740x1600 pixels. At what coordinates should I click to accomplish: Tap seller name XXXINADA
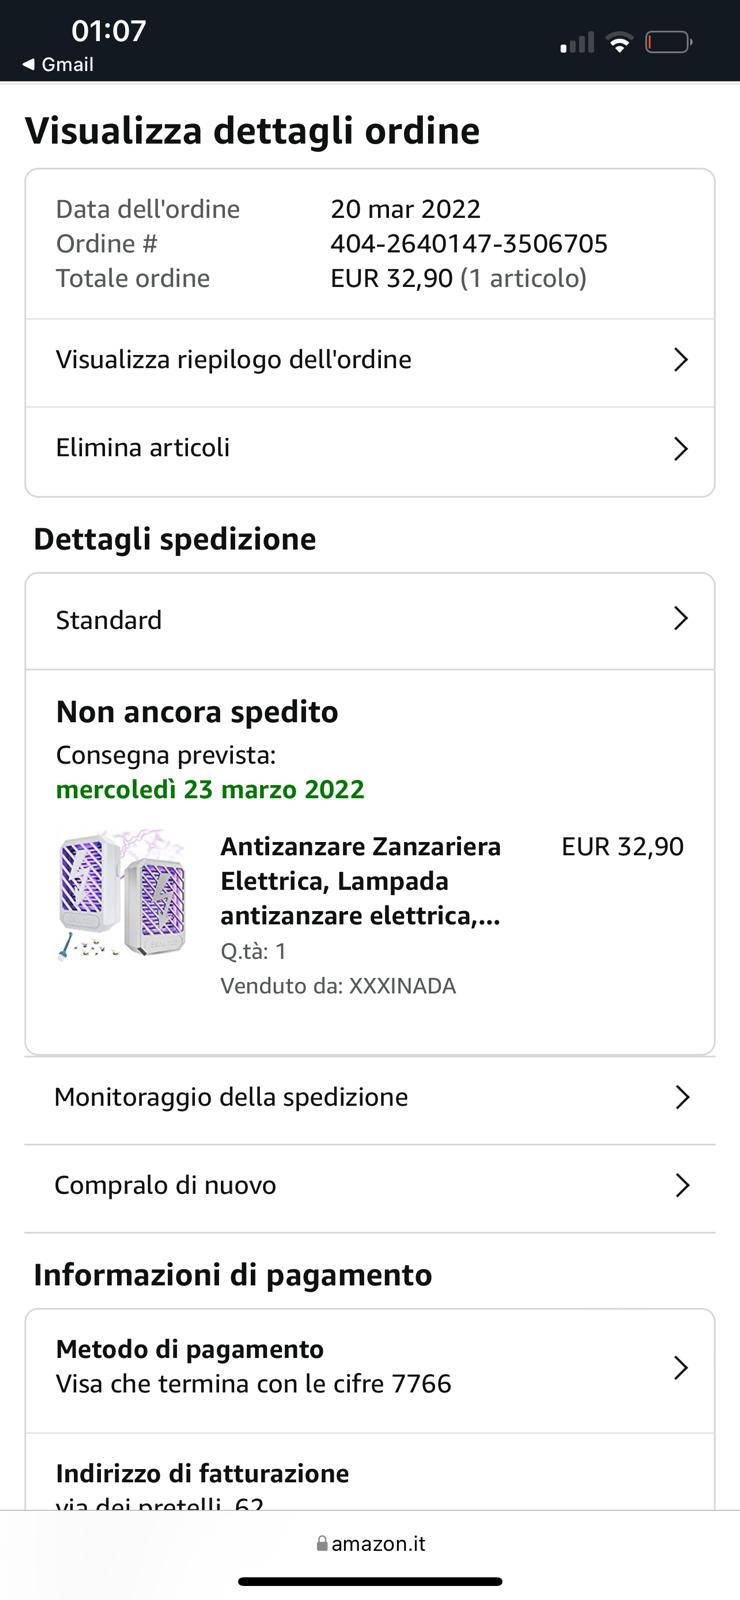pos(402,986)
